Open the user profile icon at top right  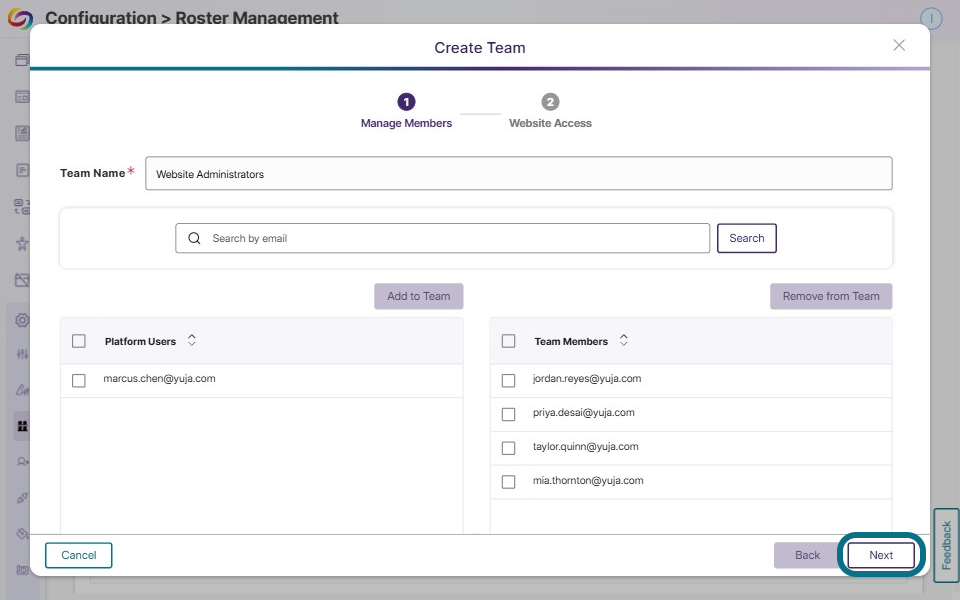pyautogui.click(x=931, y=18)
